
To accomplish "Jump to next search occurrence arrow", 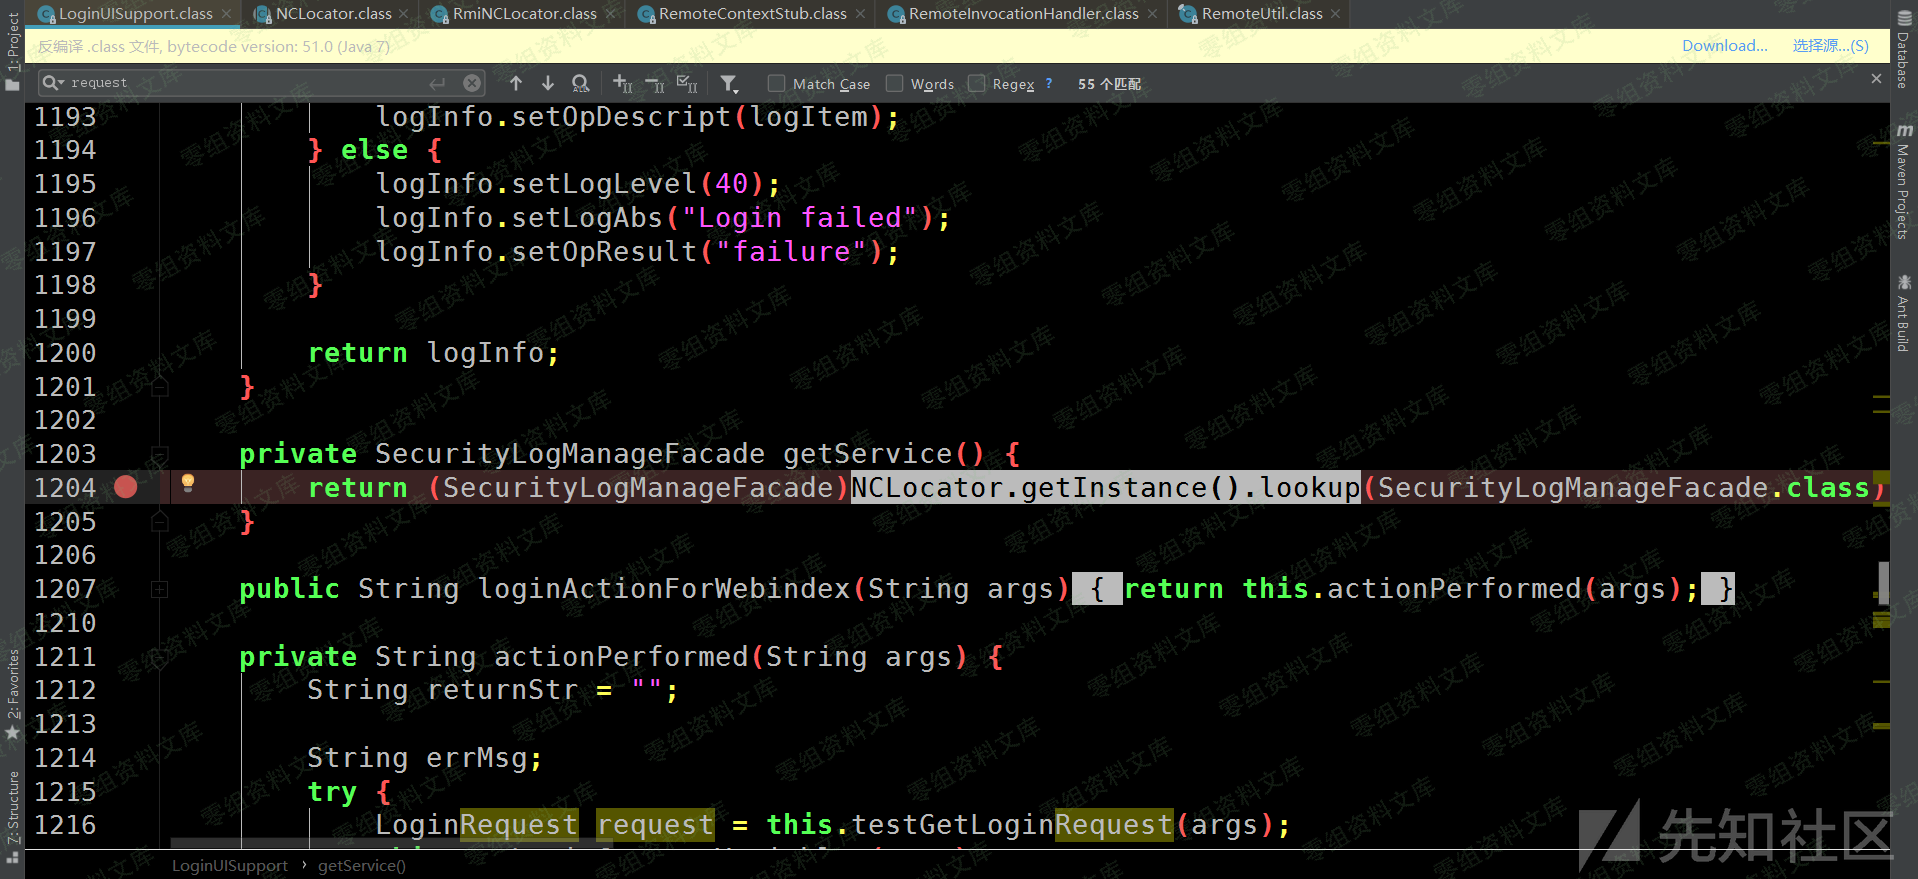I will pyautogui.click(x=548, y=83).
